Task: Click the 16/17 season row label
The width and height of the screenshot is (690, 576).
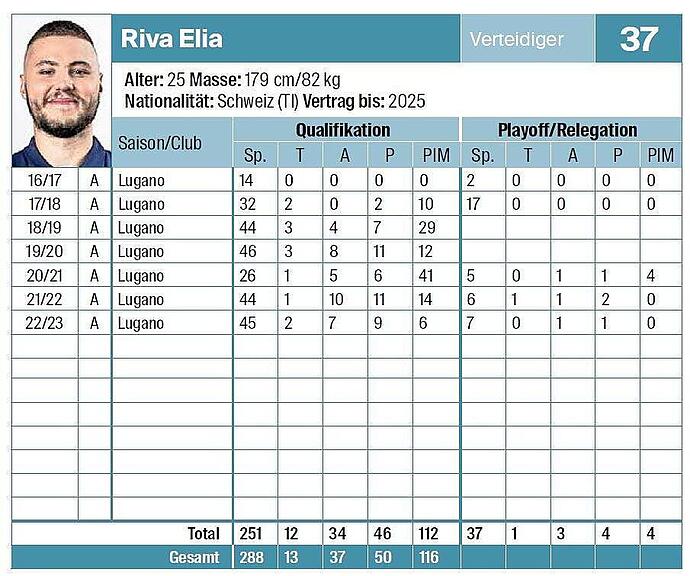Action: point(45,180)
